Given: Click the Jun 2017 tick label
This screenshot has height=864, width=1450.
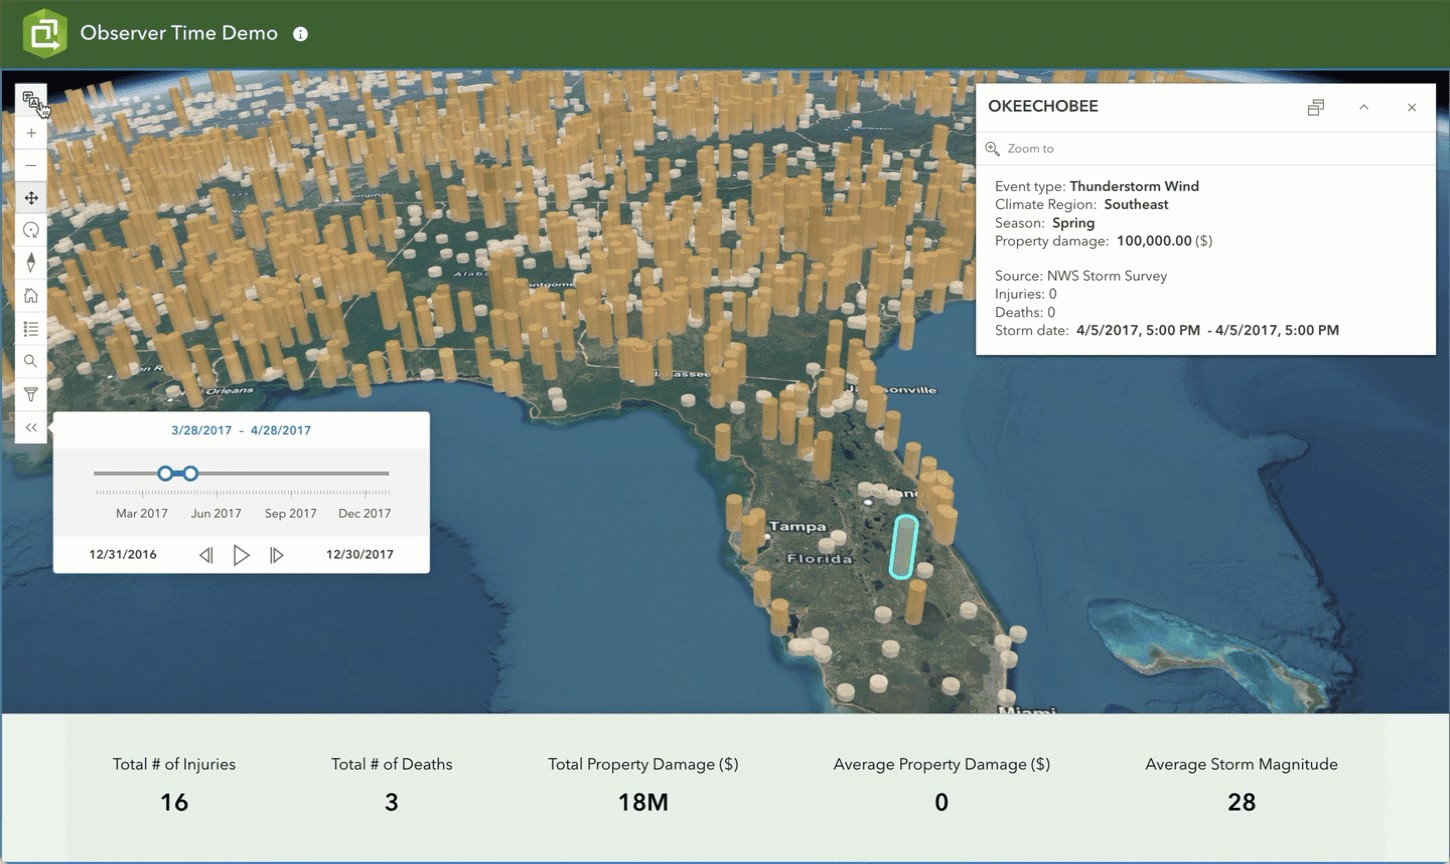Looking at the screenshot, I should (216, 513).
